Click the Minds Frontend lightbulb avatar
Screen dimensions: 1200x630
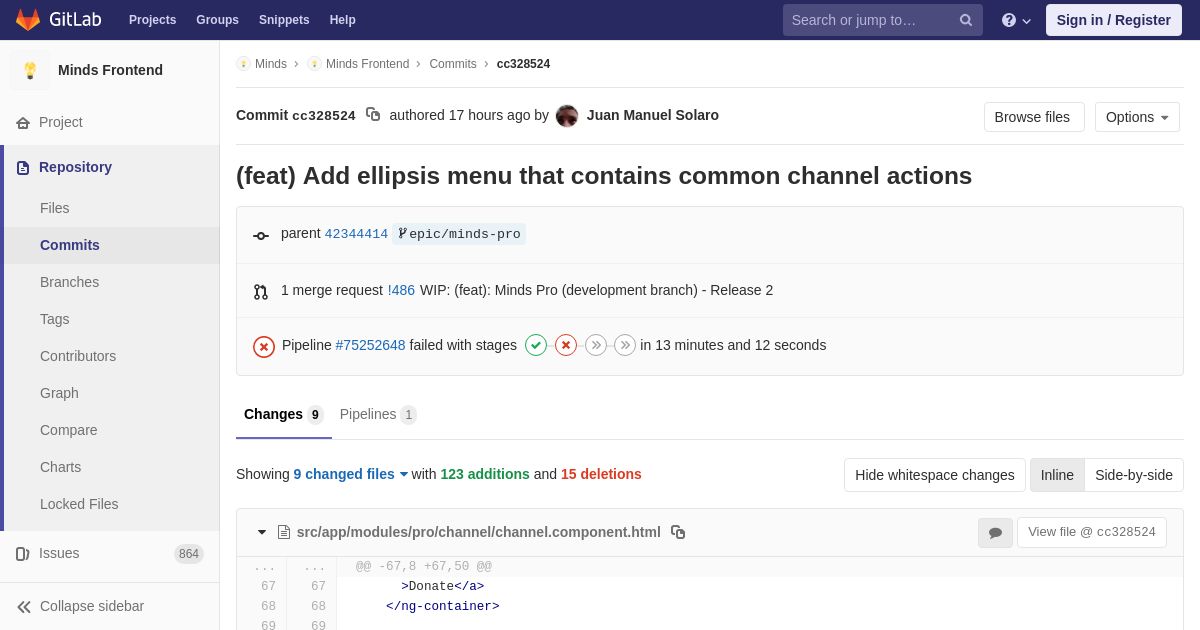click(x=30, y=70)
